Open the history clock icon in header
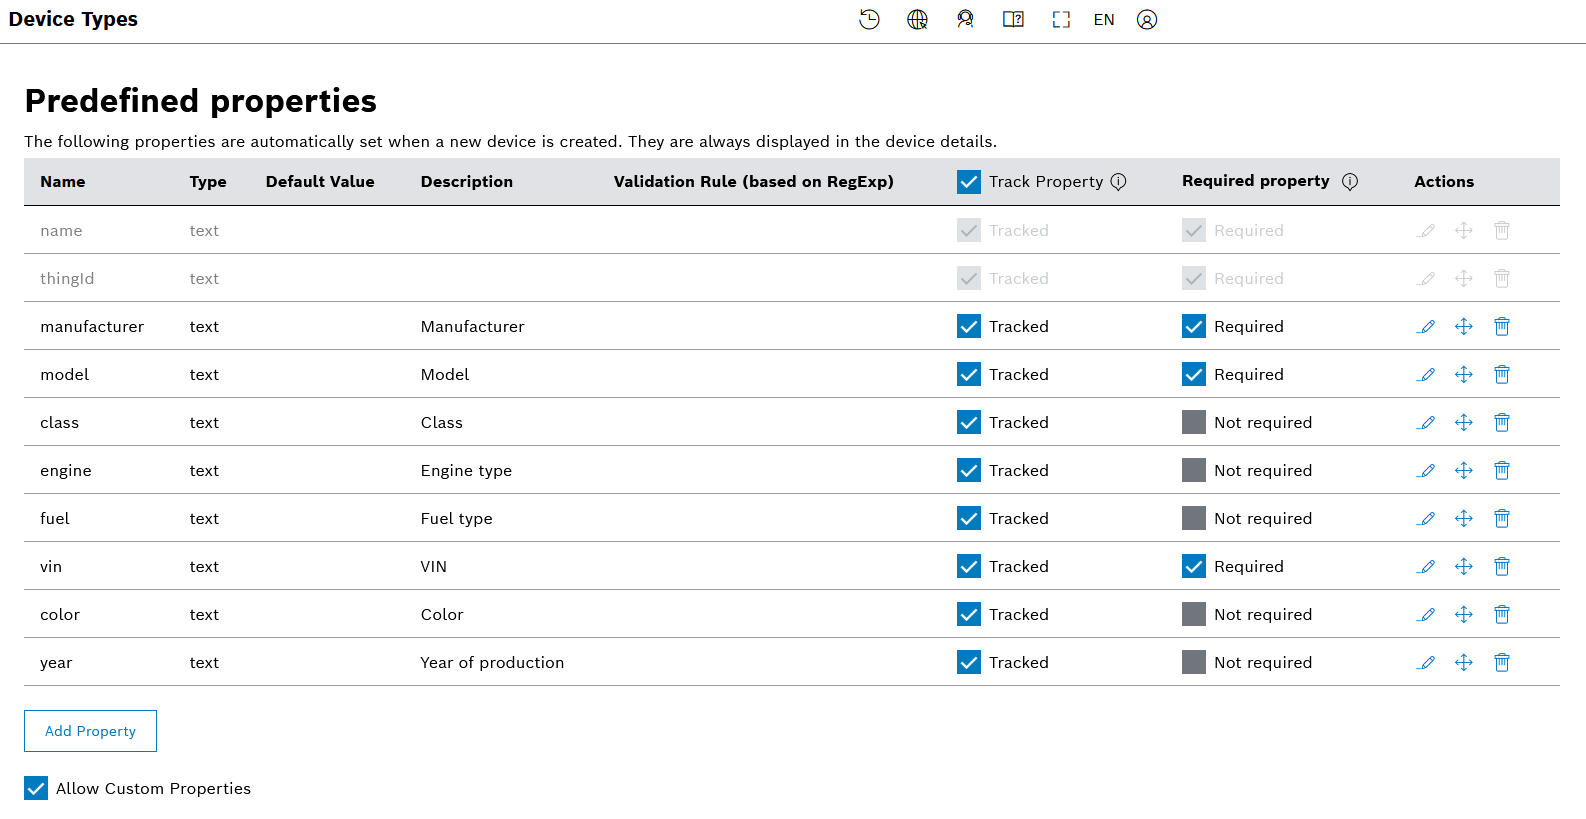 pyautogui.click(x=869, y=20)
